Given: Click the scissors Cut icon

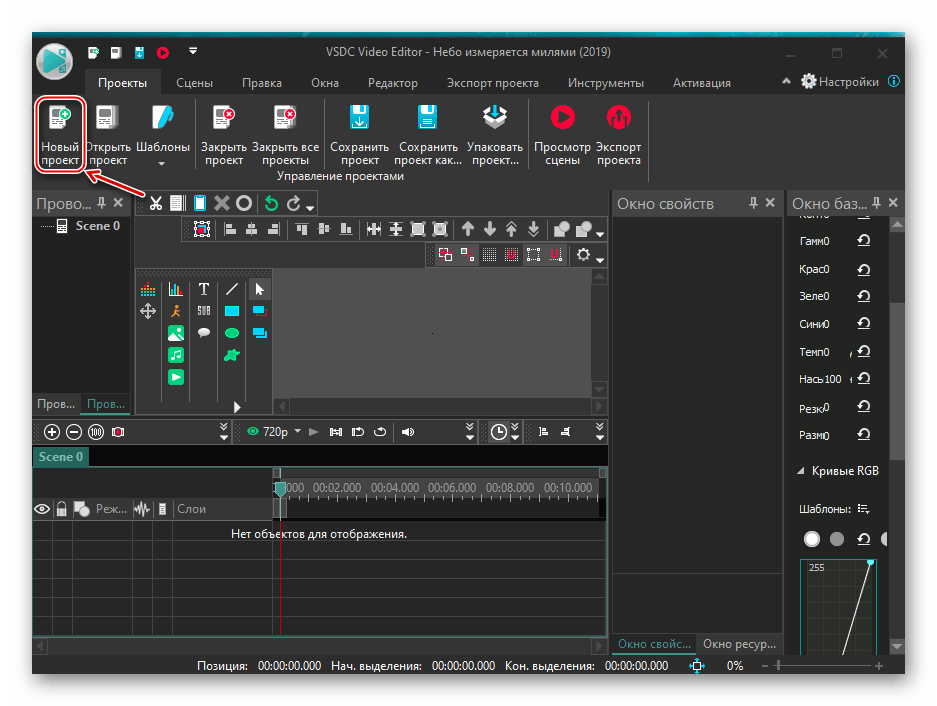Looking at the screenshot, I should [156, 203].
